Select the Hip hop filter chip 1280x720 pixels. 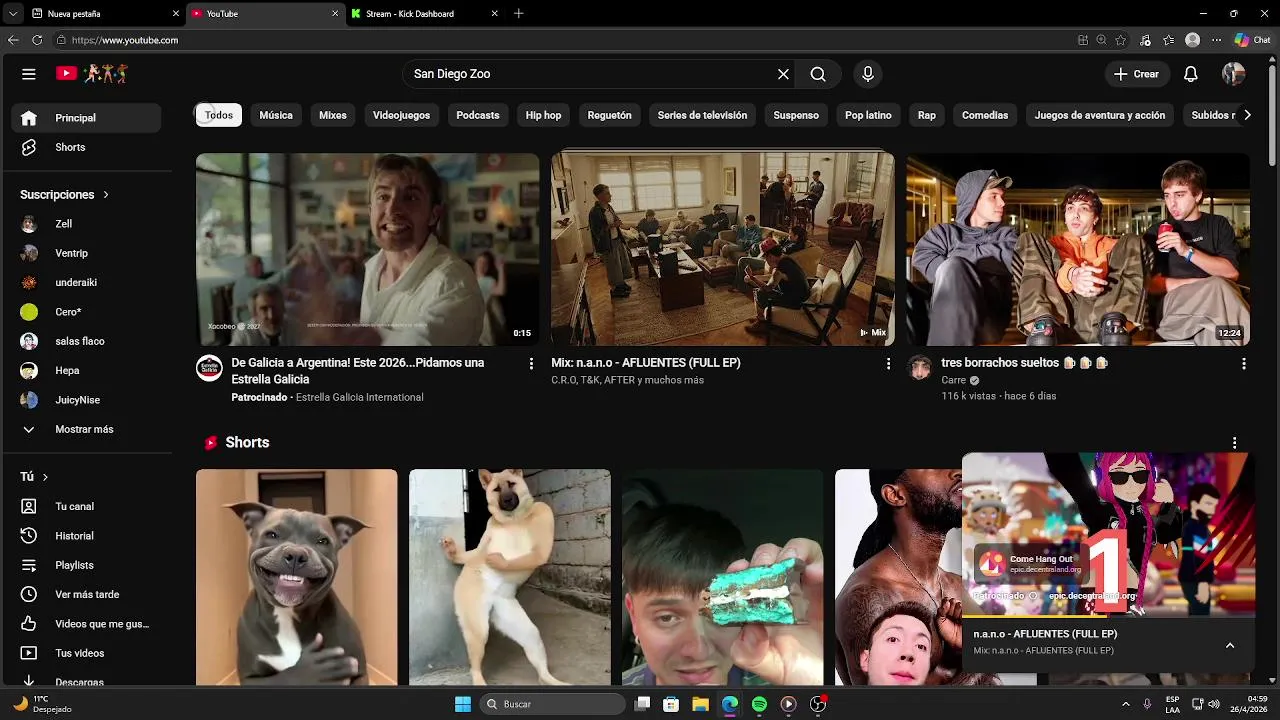[x=544, y=115]
